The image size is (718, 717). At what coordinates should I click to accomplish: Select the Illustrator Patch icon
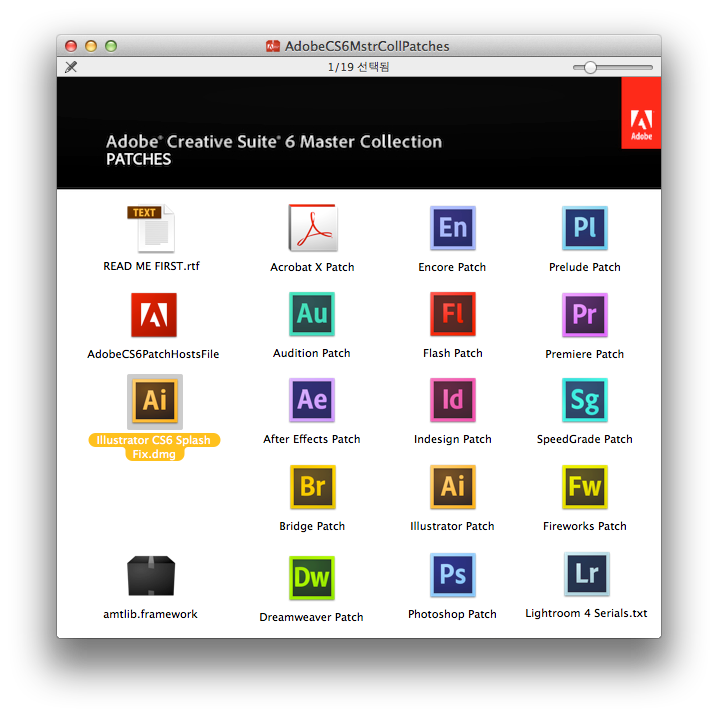coord(453,487)
